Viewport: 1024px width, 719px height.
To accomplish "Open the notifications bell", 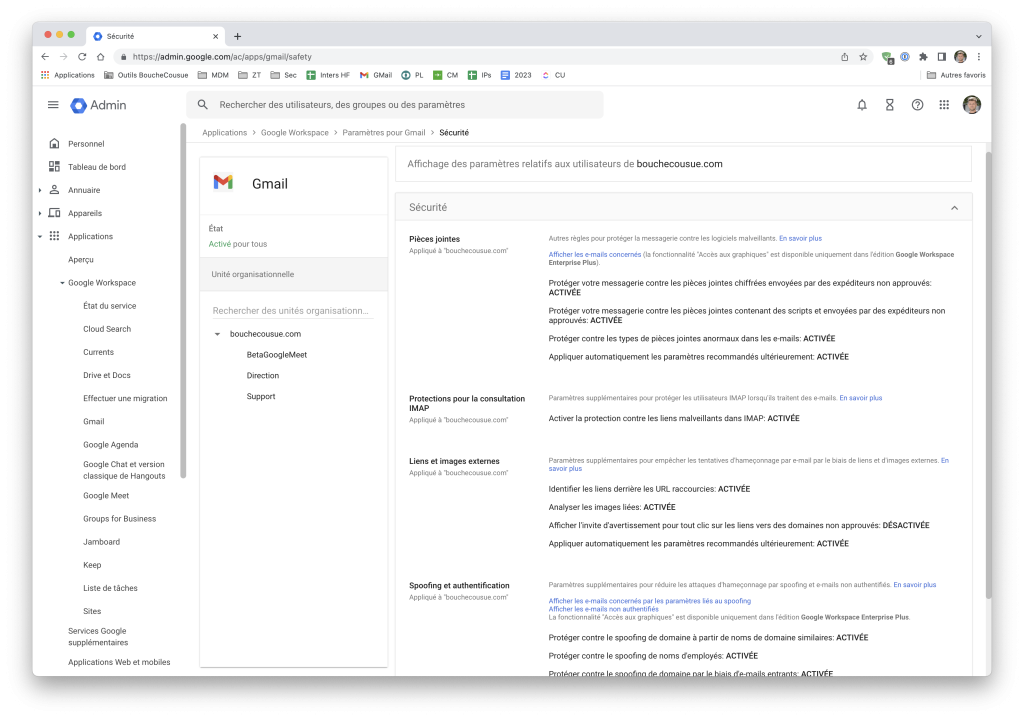I will (x=862, y=105).
